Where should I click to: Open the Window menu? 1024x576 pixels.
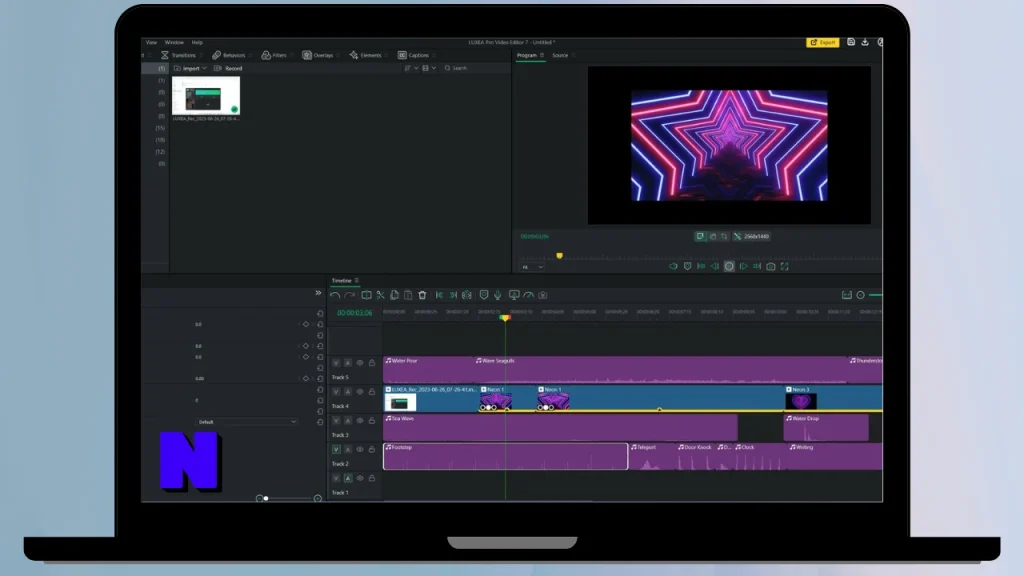(174, 42)
